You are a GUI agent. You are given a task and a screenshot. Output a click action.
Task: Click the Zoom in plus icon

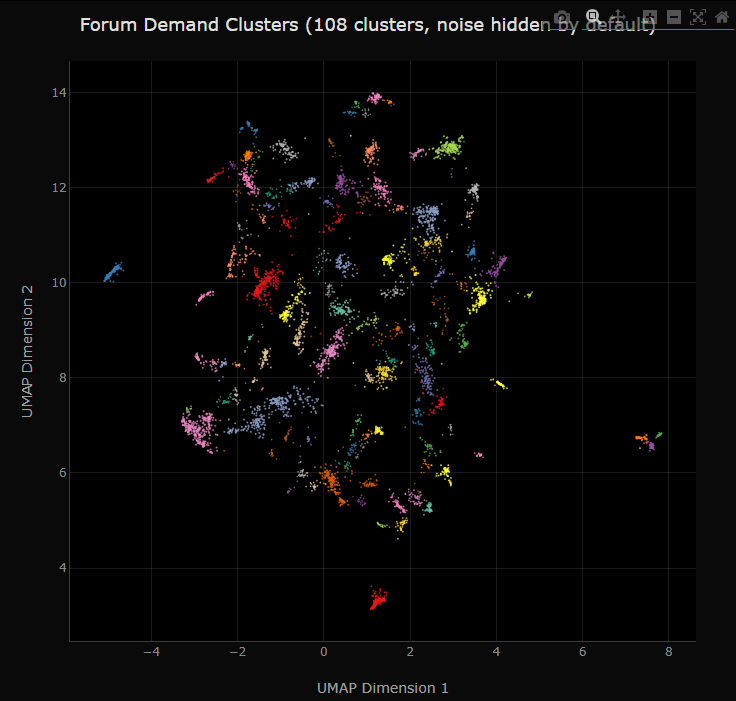tap(650, 17)
